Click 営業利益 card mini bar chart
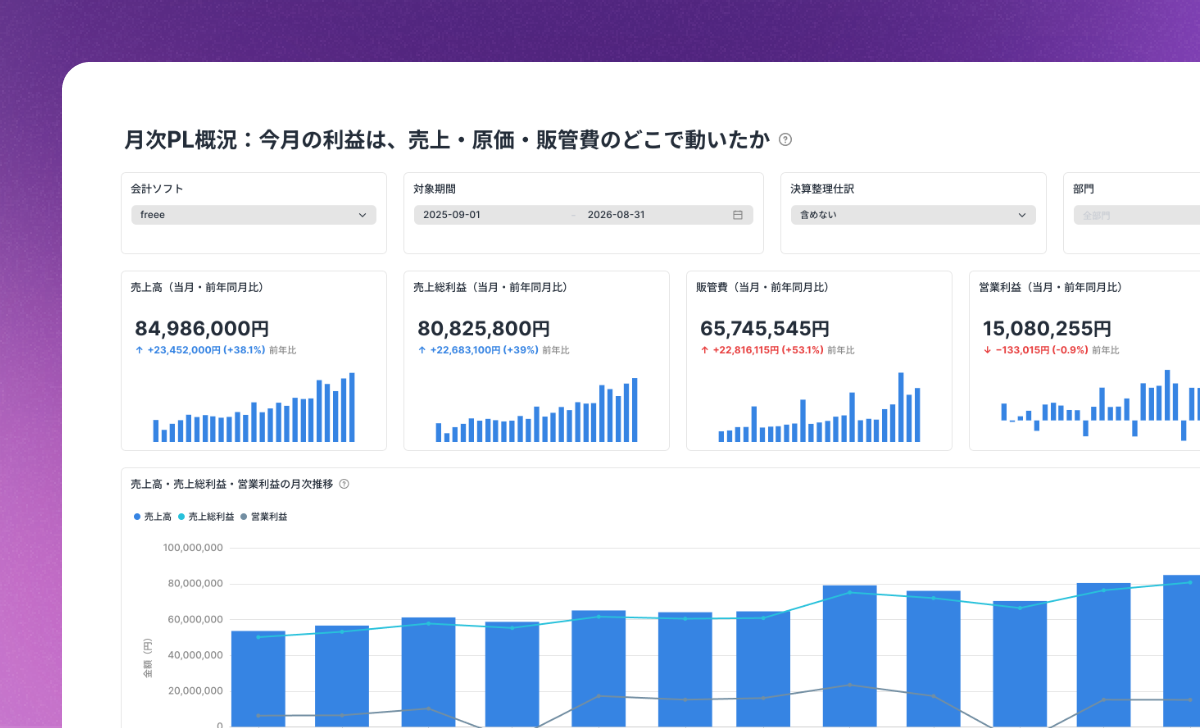 (1100, 405)
